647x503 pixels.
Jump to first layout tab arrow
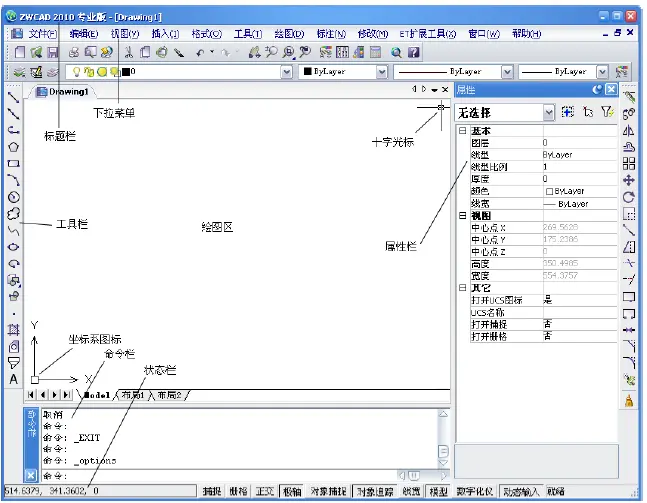click(31, 395)
